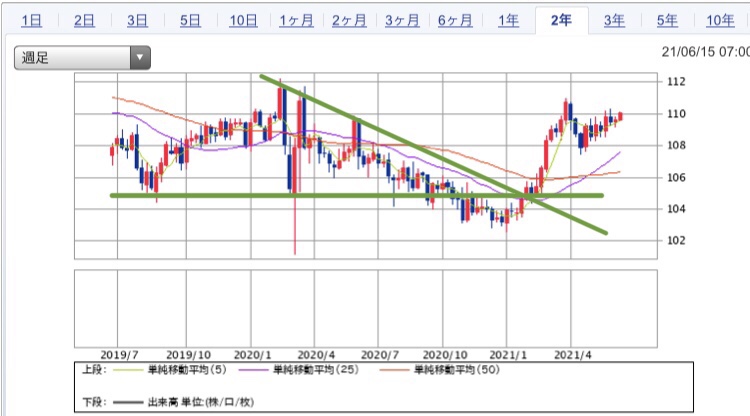Click the 104 price axis label
This screenshot has width=750, height=416.
click(x=676, y=209)
